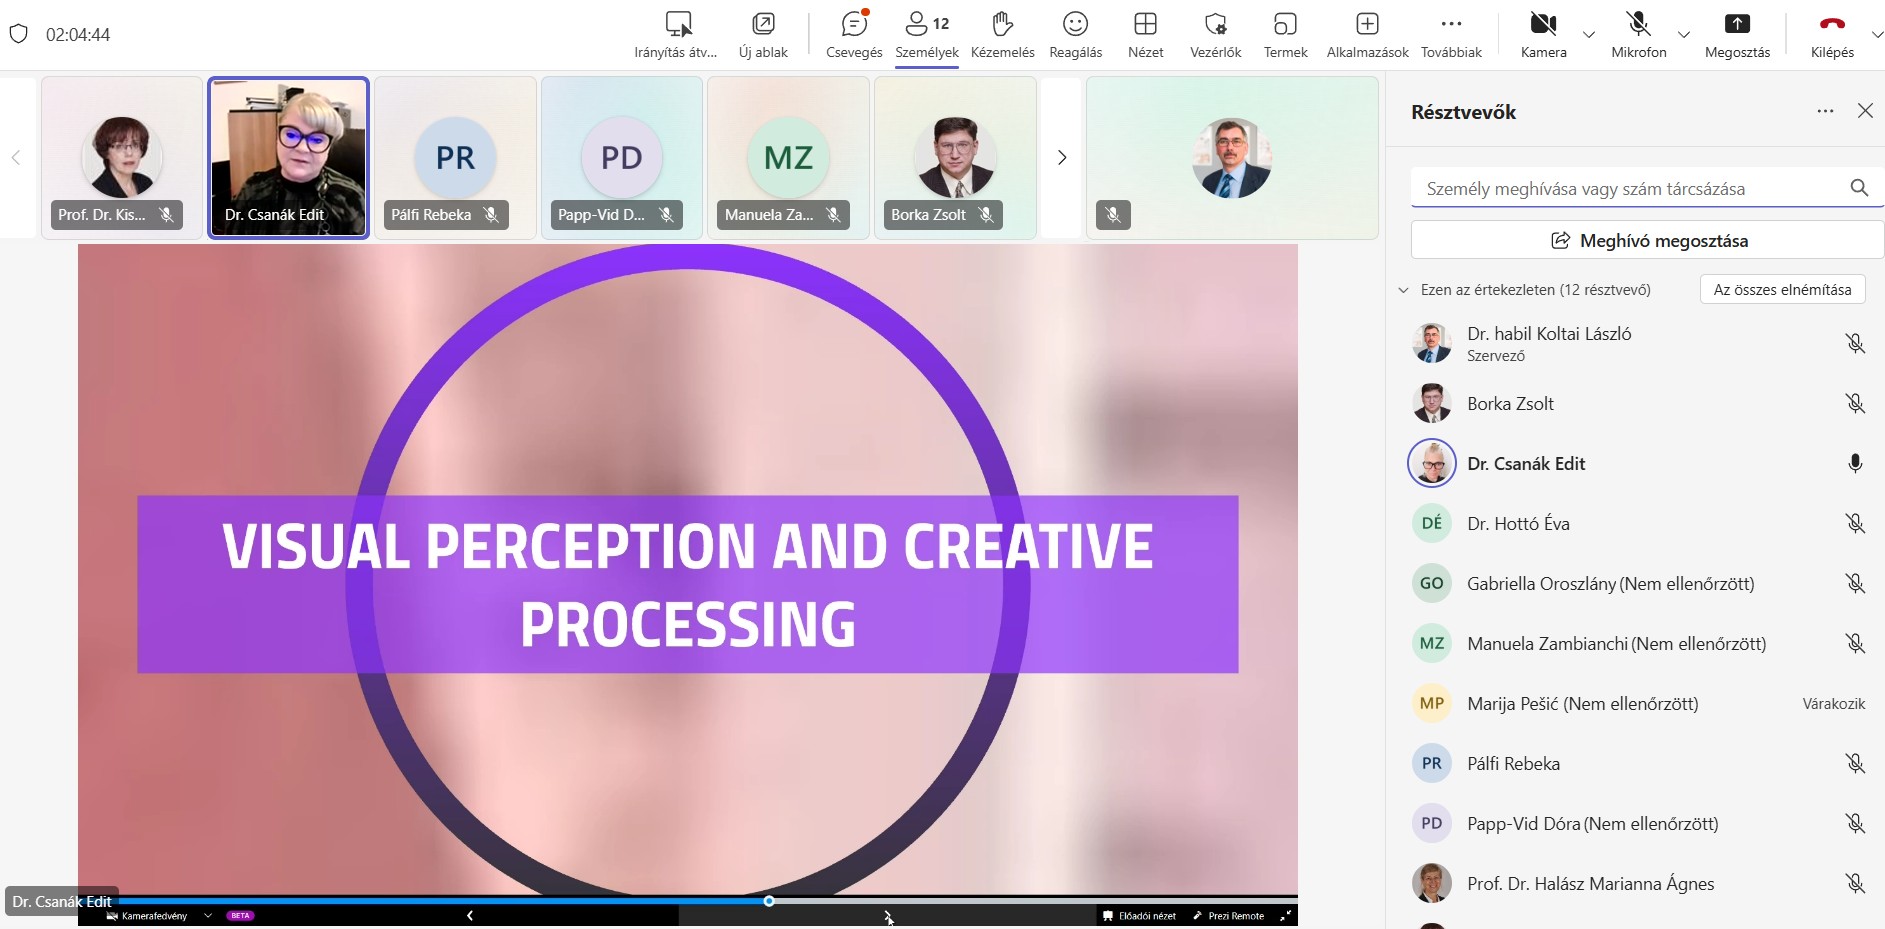Click the Megosztás share screen icon
Viewport: 1885px width, 929px height.
pos(1737,25)
